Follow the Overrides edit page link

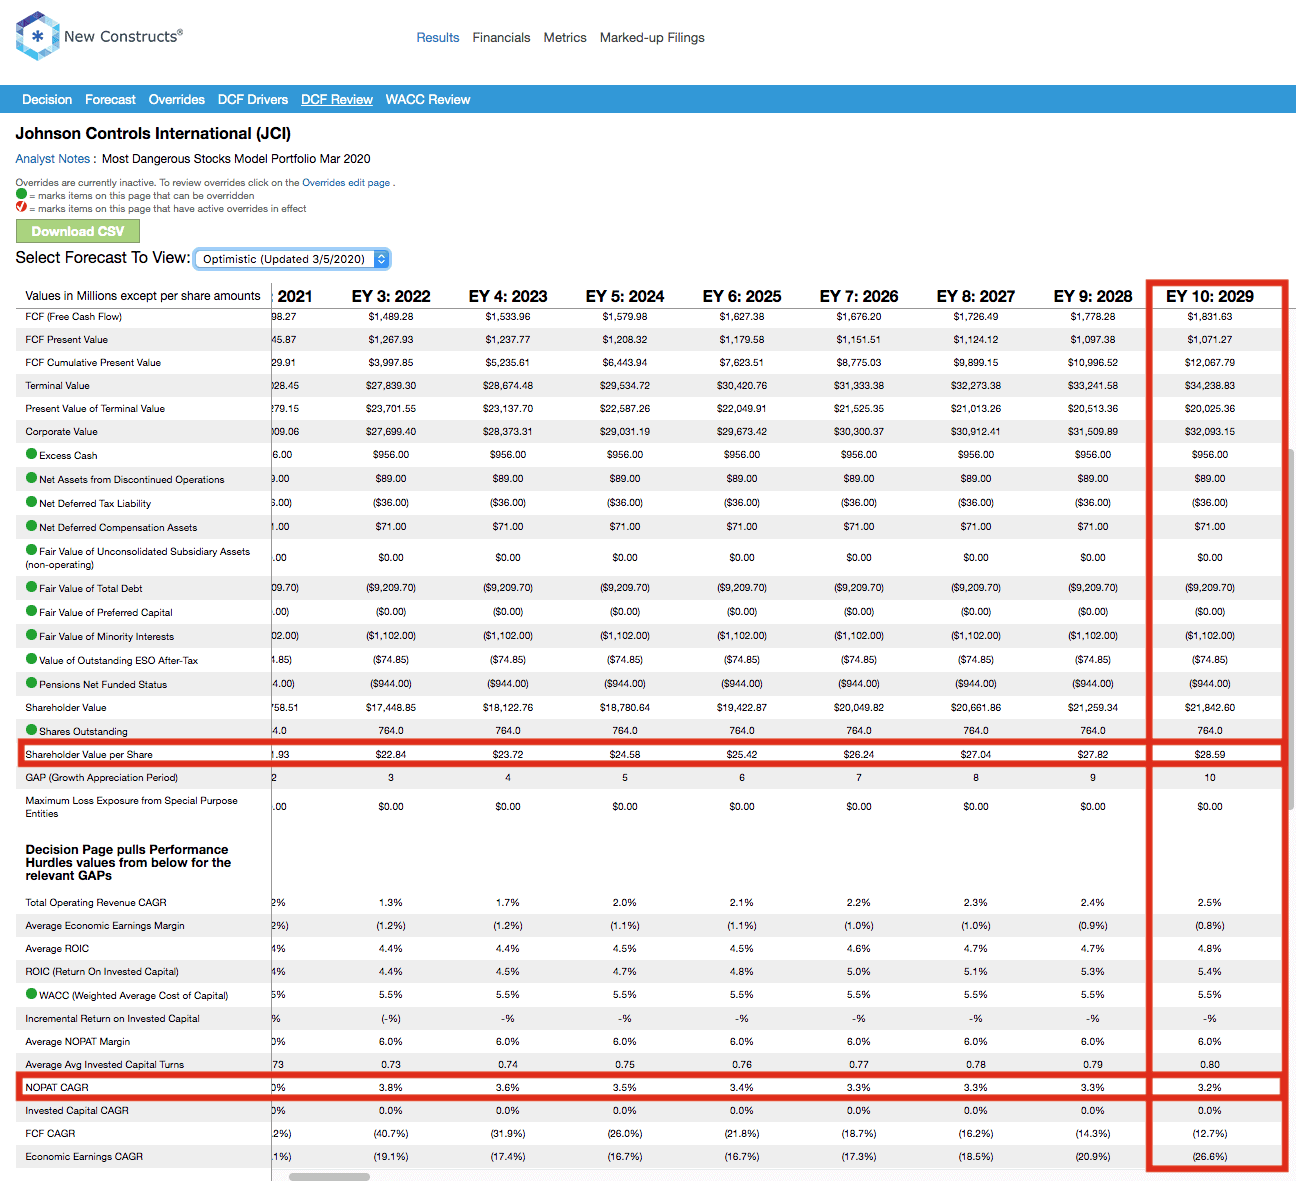tap(346, 183)
